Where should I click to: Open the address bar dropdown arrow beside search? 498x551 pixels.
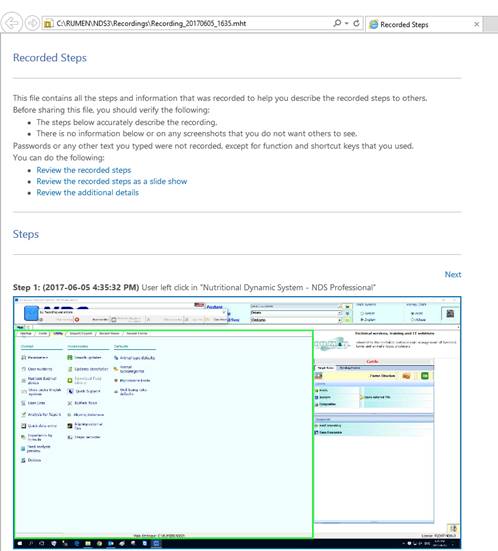pos(347,23)
